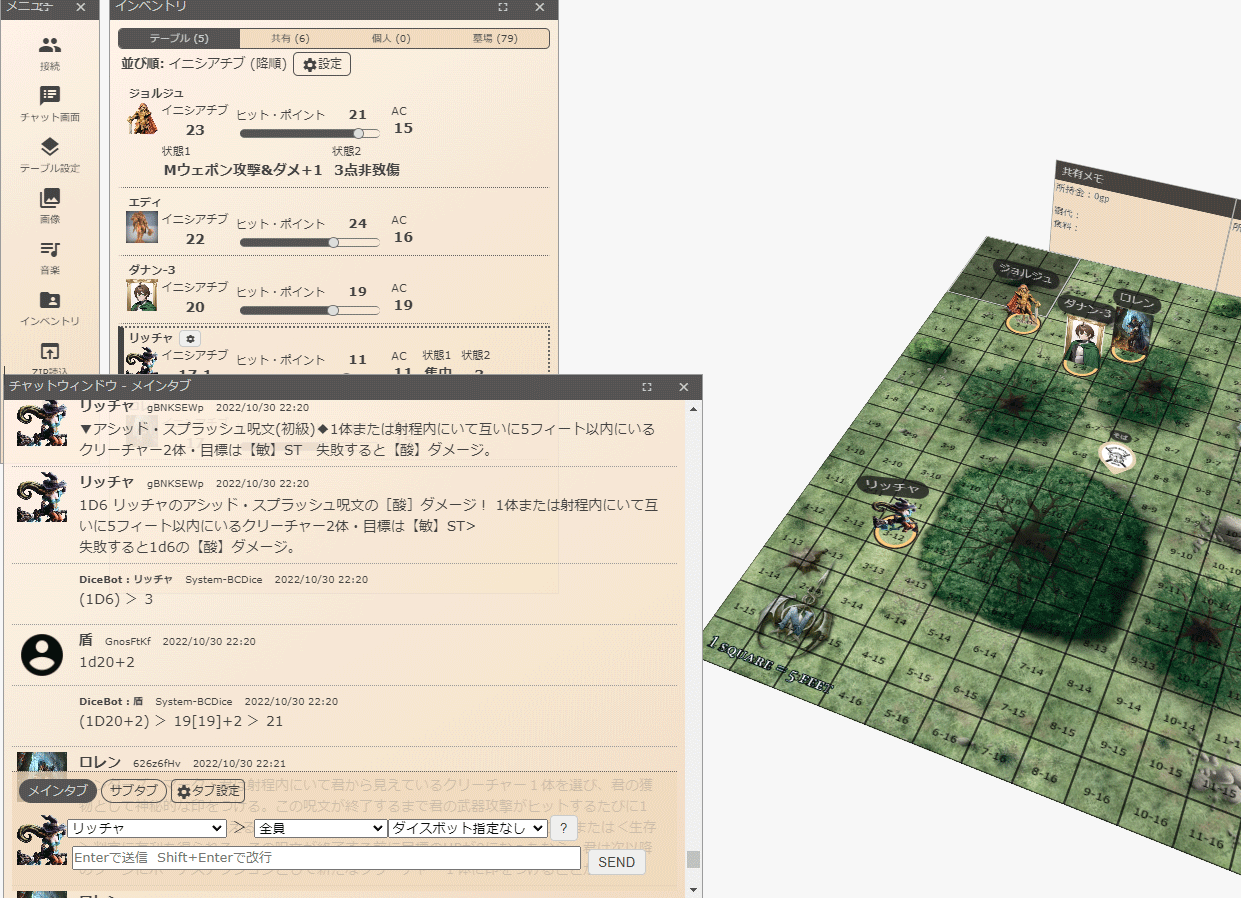Screen dimensions: 1241x898
Task: Close the インベントリ window
Action: [540, 7]
